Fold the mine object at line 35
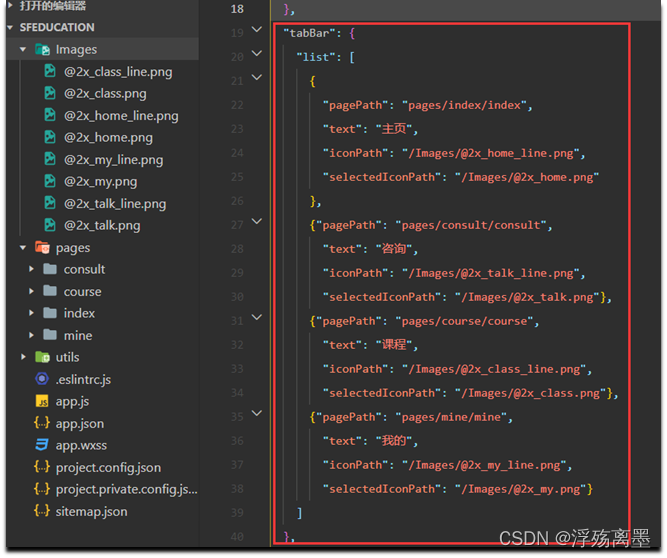 pyautogui.click(x=257, y=413)
